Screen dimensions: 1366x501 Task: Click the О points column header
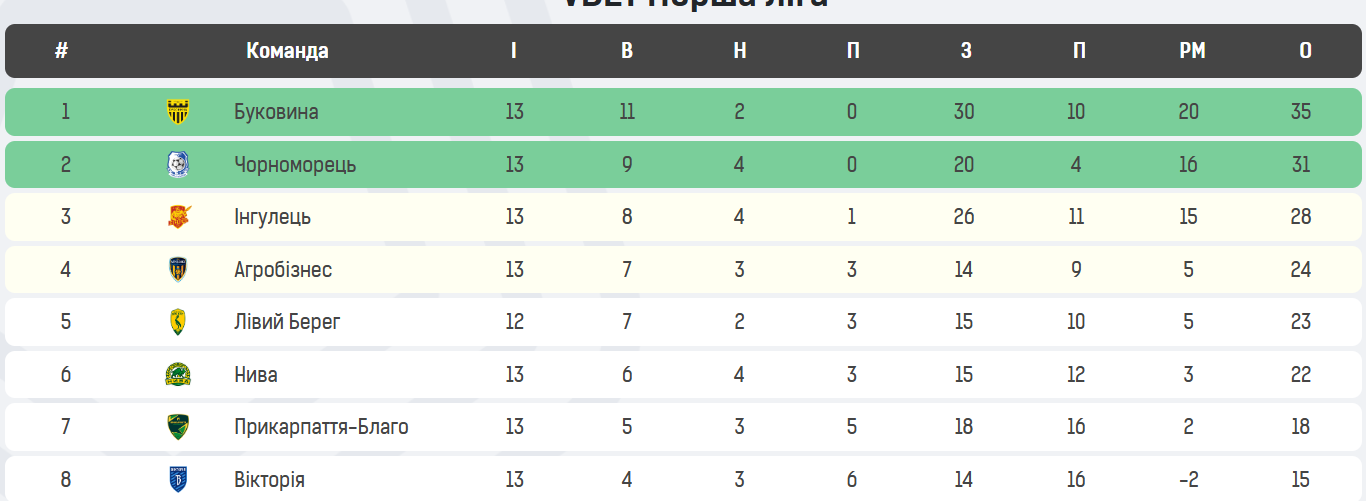pyautogui.click(x=1305, y=51)
